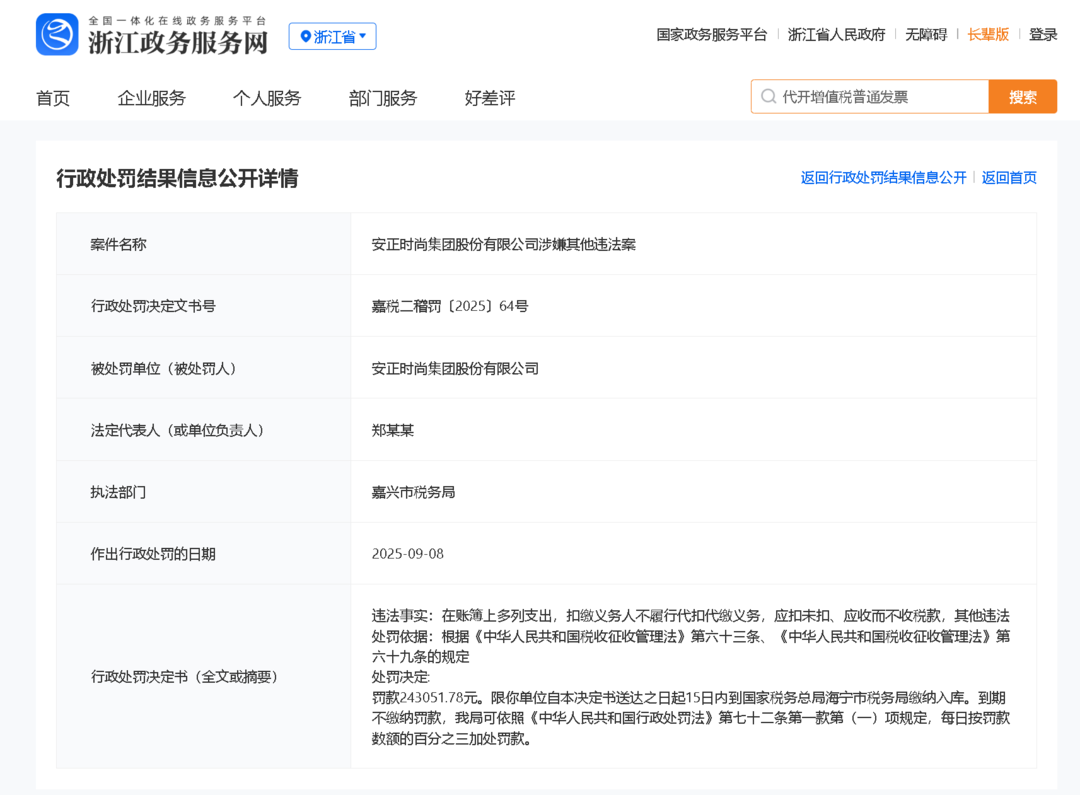The height and width of the screenshot is (795, 1080).
Task: Click 登录 to sign in
Action: [1043, 34]
